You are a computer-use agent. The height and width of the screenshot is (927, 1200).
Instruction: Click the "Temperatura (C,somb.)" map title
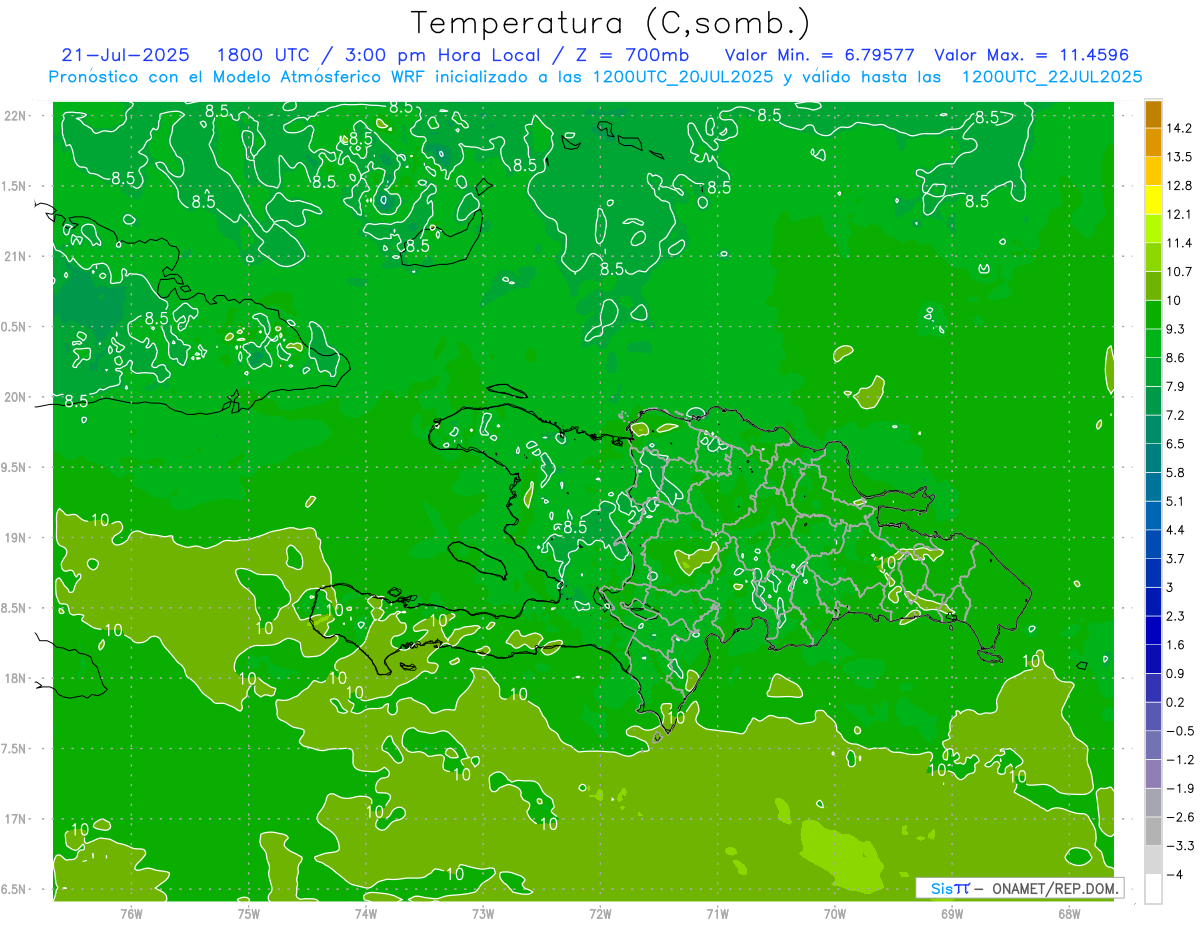tap(611, 22)
